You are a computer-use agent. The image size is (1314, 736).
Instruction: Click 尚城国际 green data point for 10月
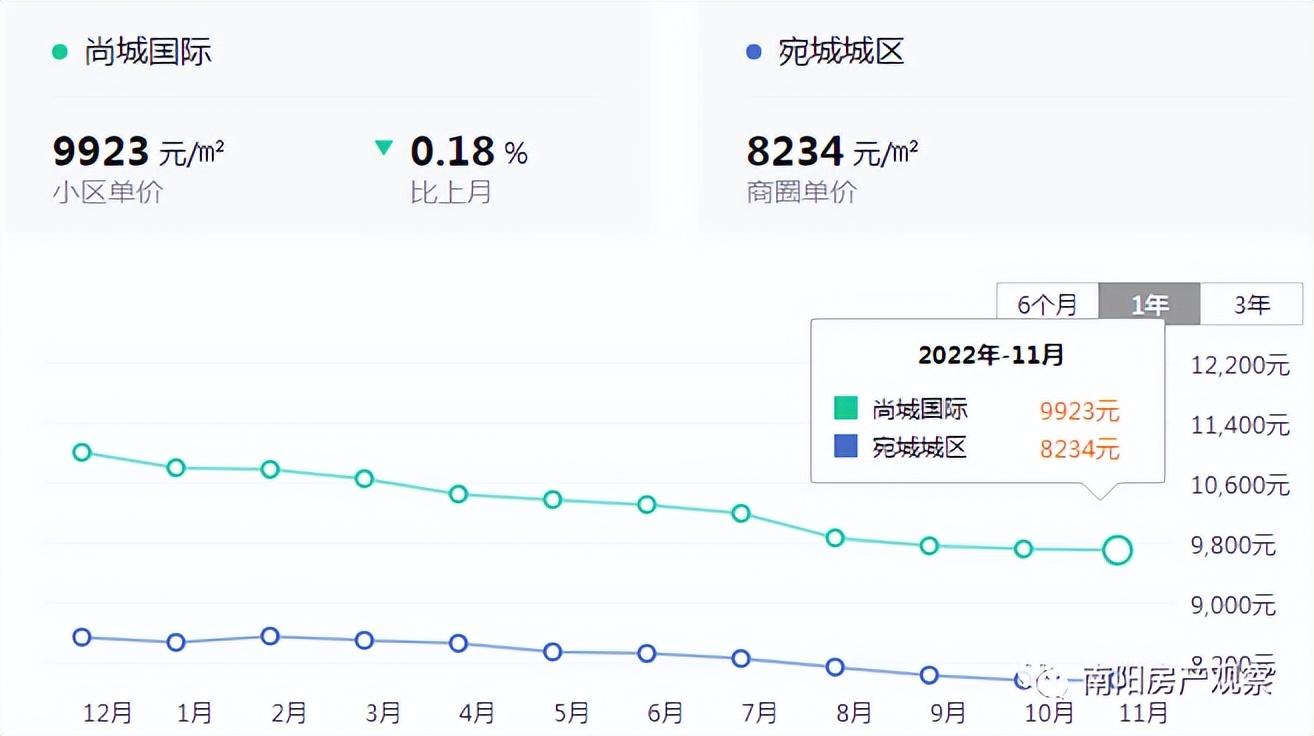tap(1023, 548)
